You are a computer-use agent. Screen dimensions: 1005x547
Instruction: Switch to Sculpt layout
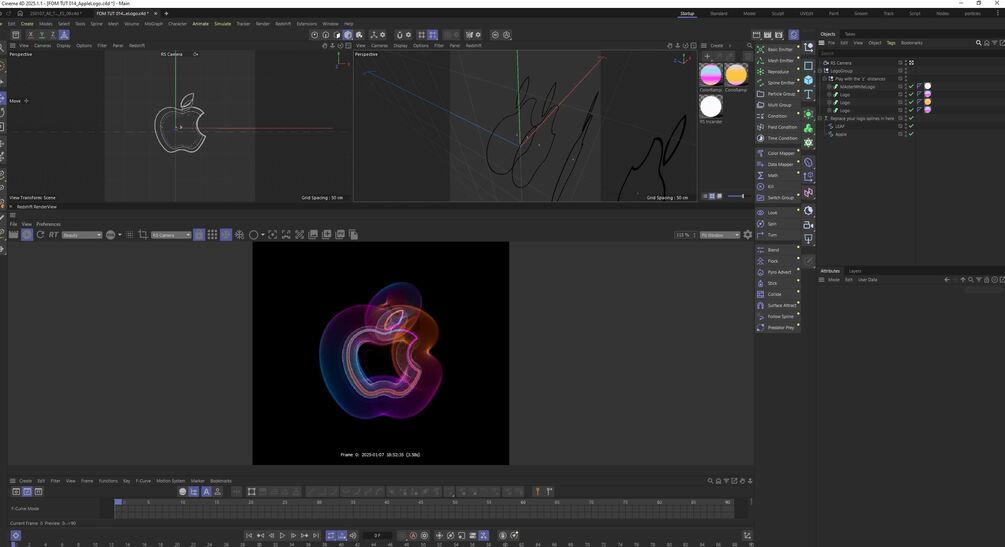coord(777,13)
